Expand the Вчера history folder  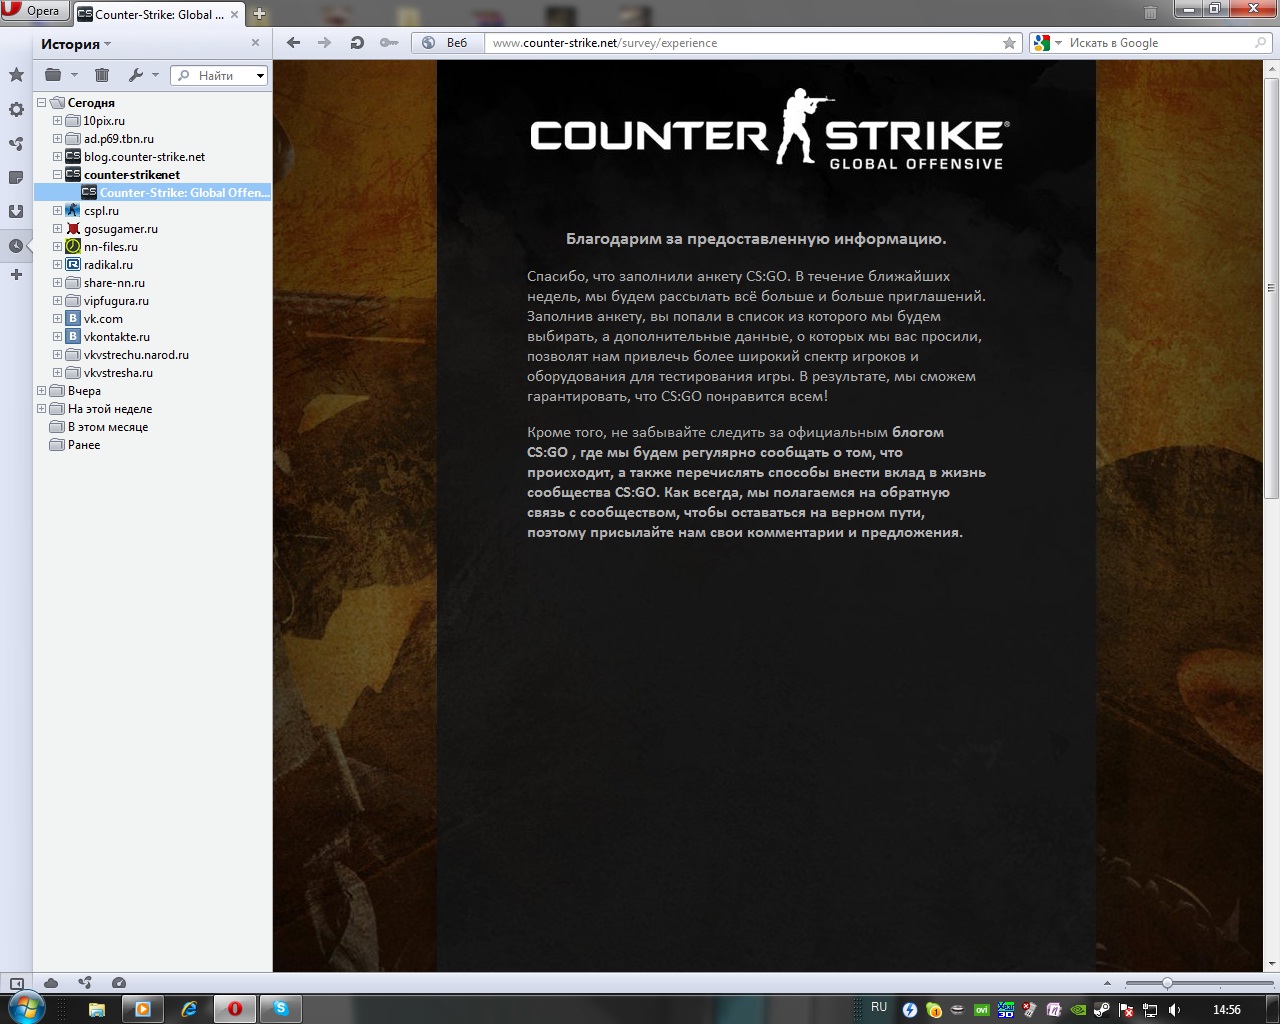point(42,391)
